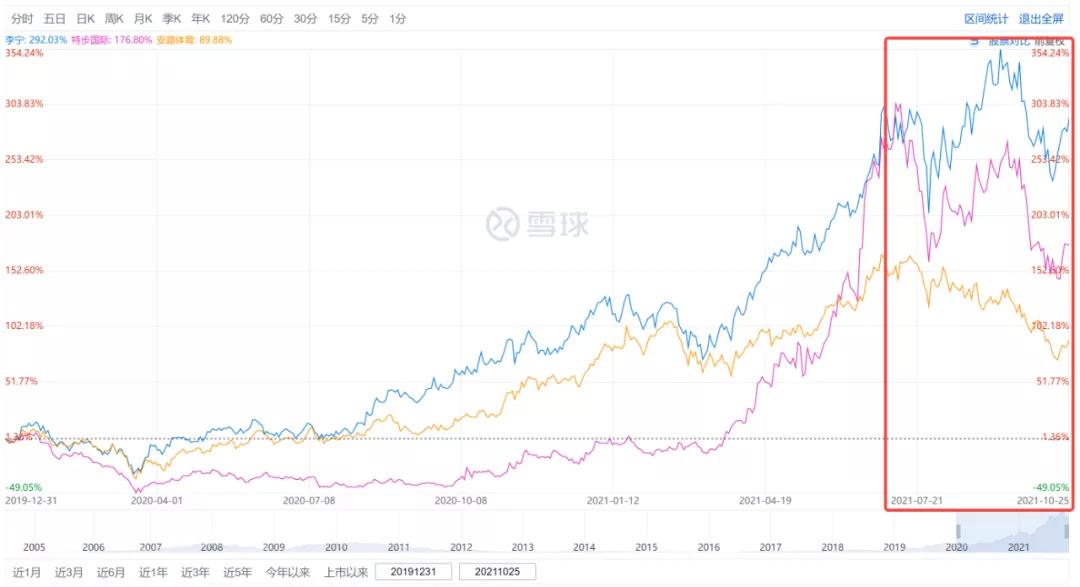Image resolution: width=1080 pixels, height=587 pixels.
Task: Select the 近1月 time range
Action: click(x=26, y=572)
